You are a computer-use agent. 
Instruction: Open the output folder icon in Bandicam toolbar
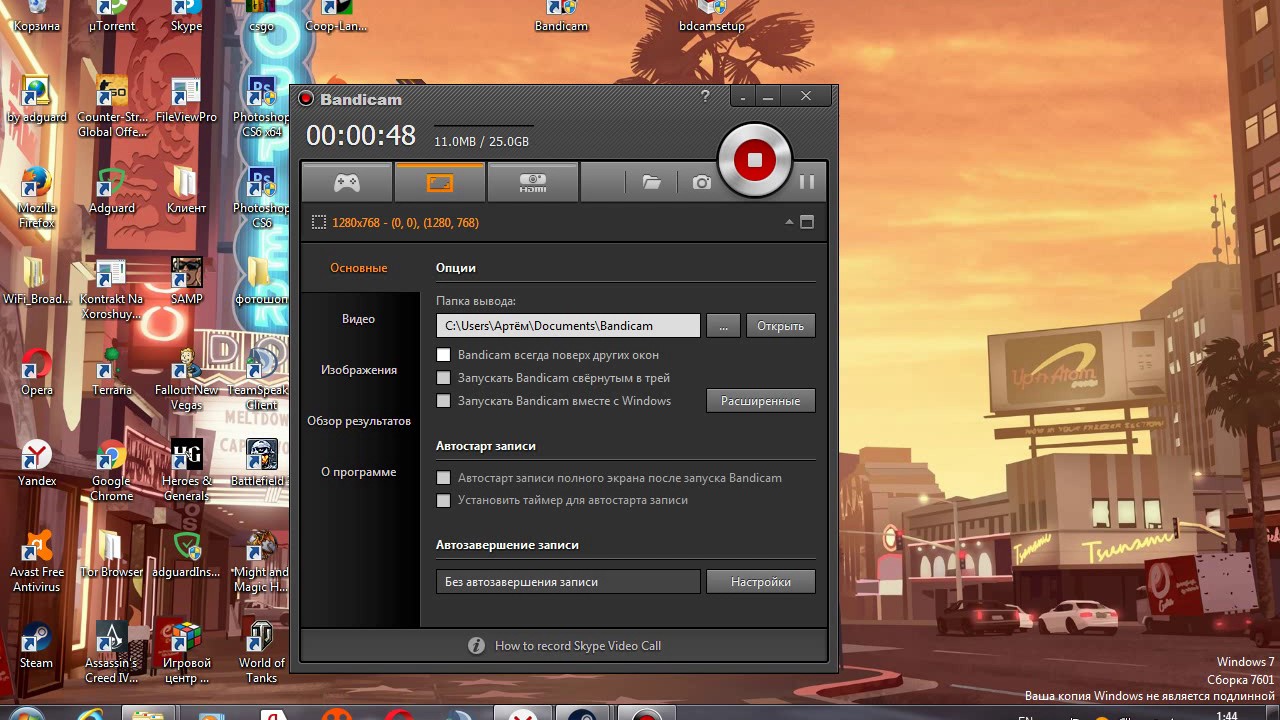[x=652, y=183]
